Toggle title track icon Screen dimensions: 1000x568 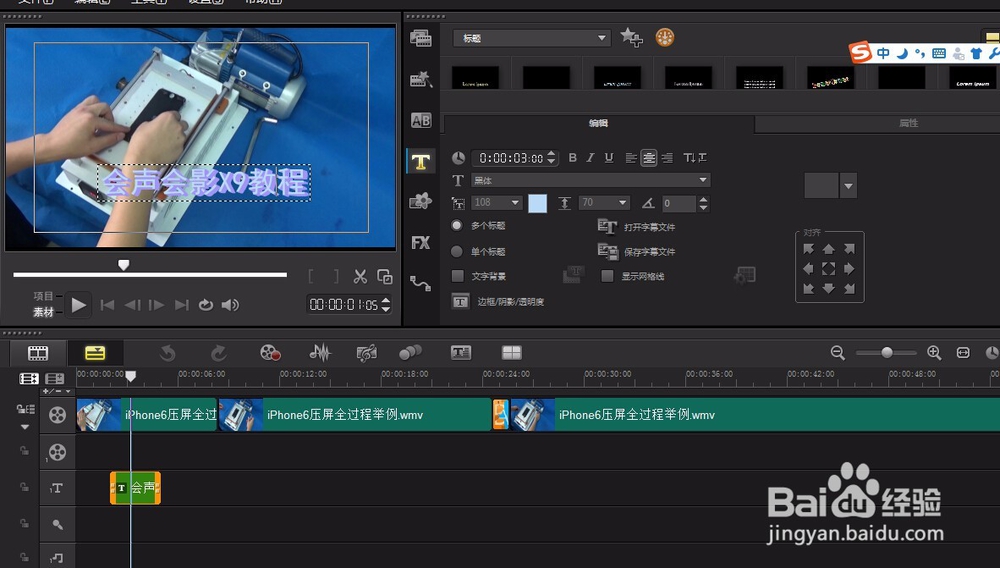coord(56,488)
